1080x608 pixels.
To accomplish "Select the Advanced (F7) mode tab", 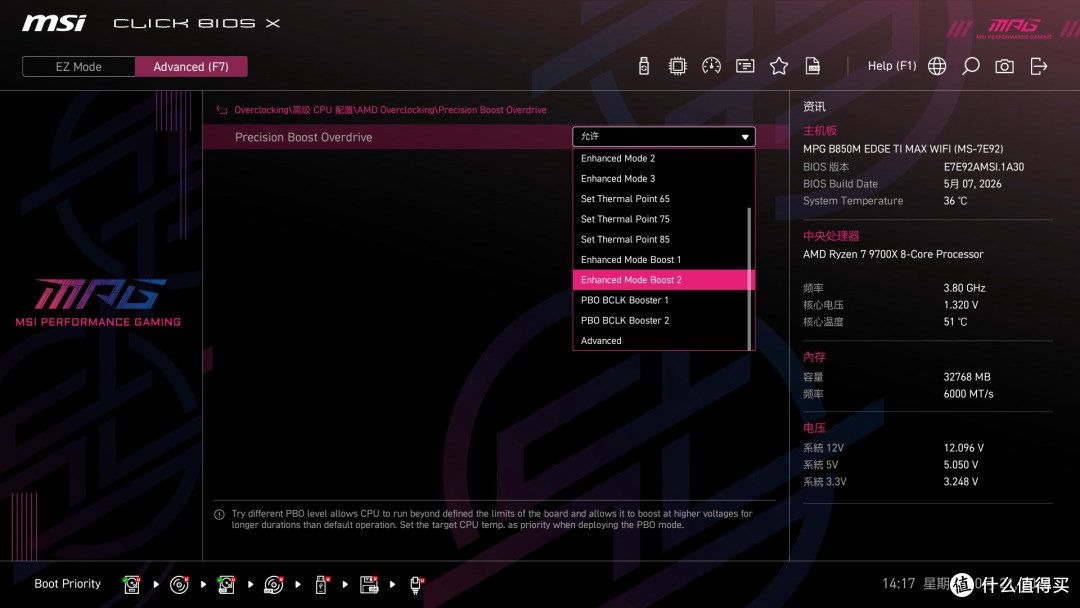I will point(191,67).
